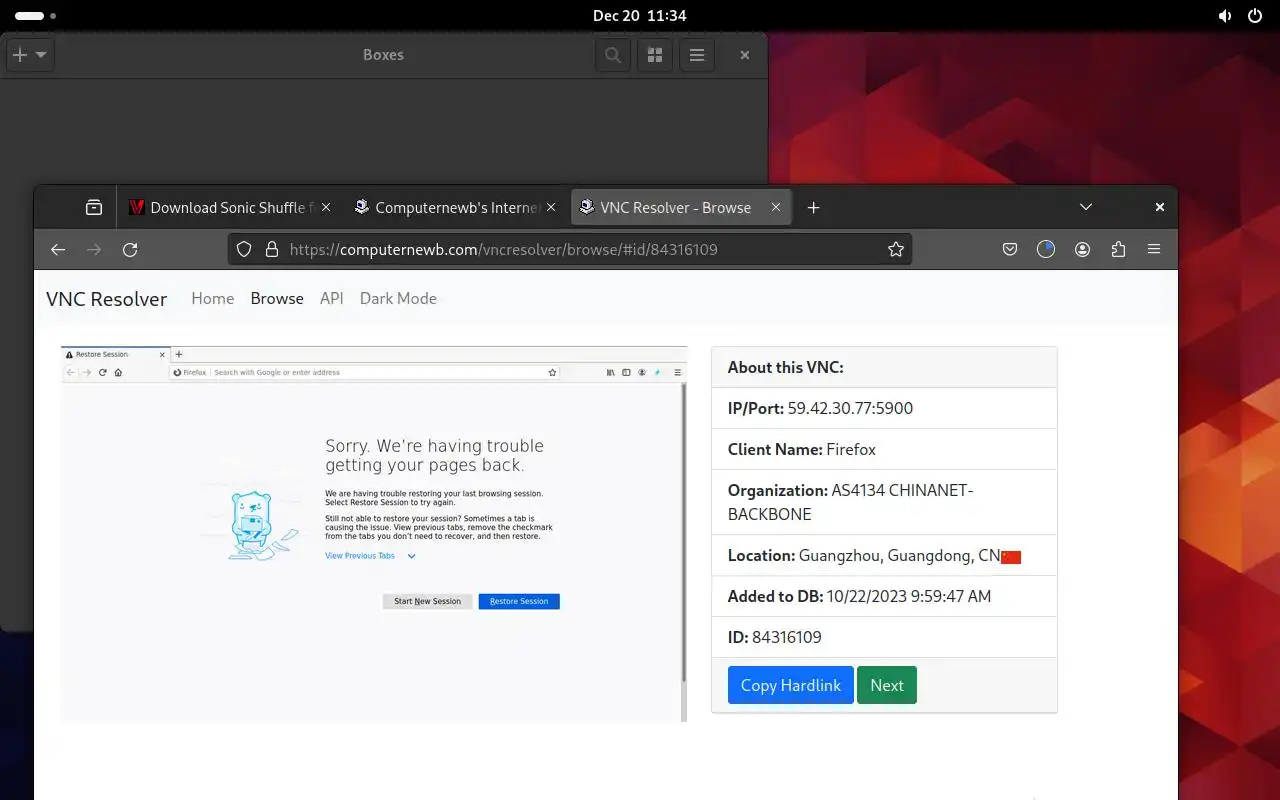Open a new Firefox tab

pos(814,208)
